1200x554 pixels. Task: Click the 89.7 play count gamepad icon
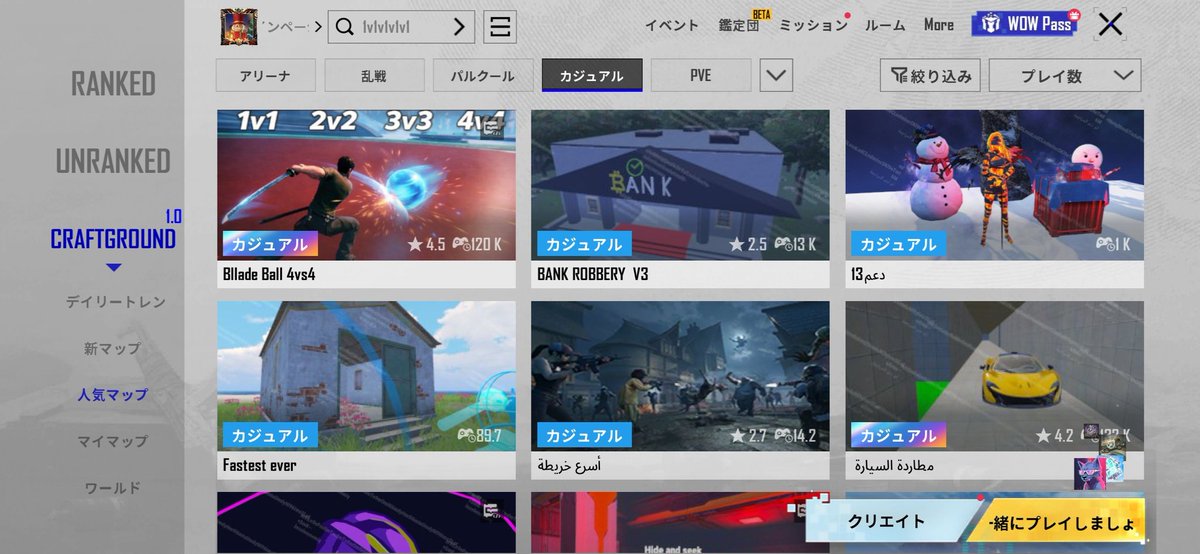[467, 436]
